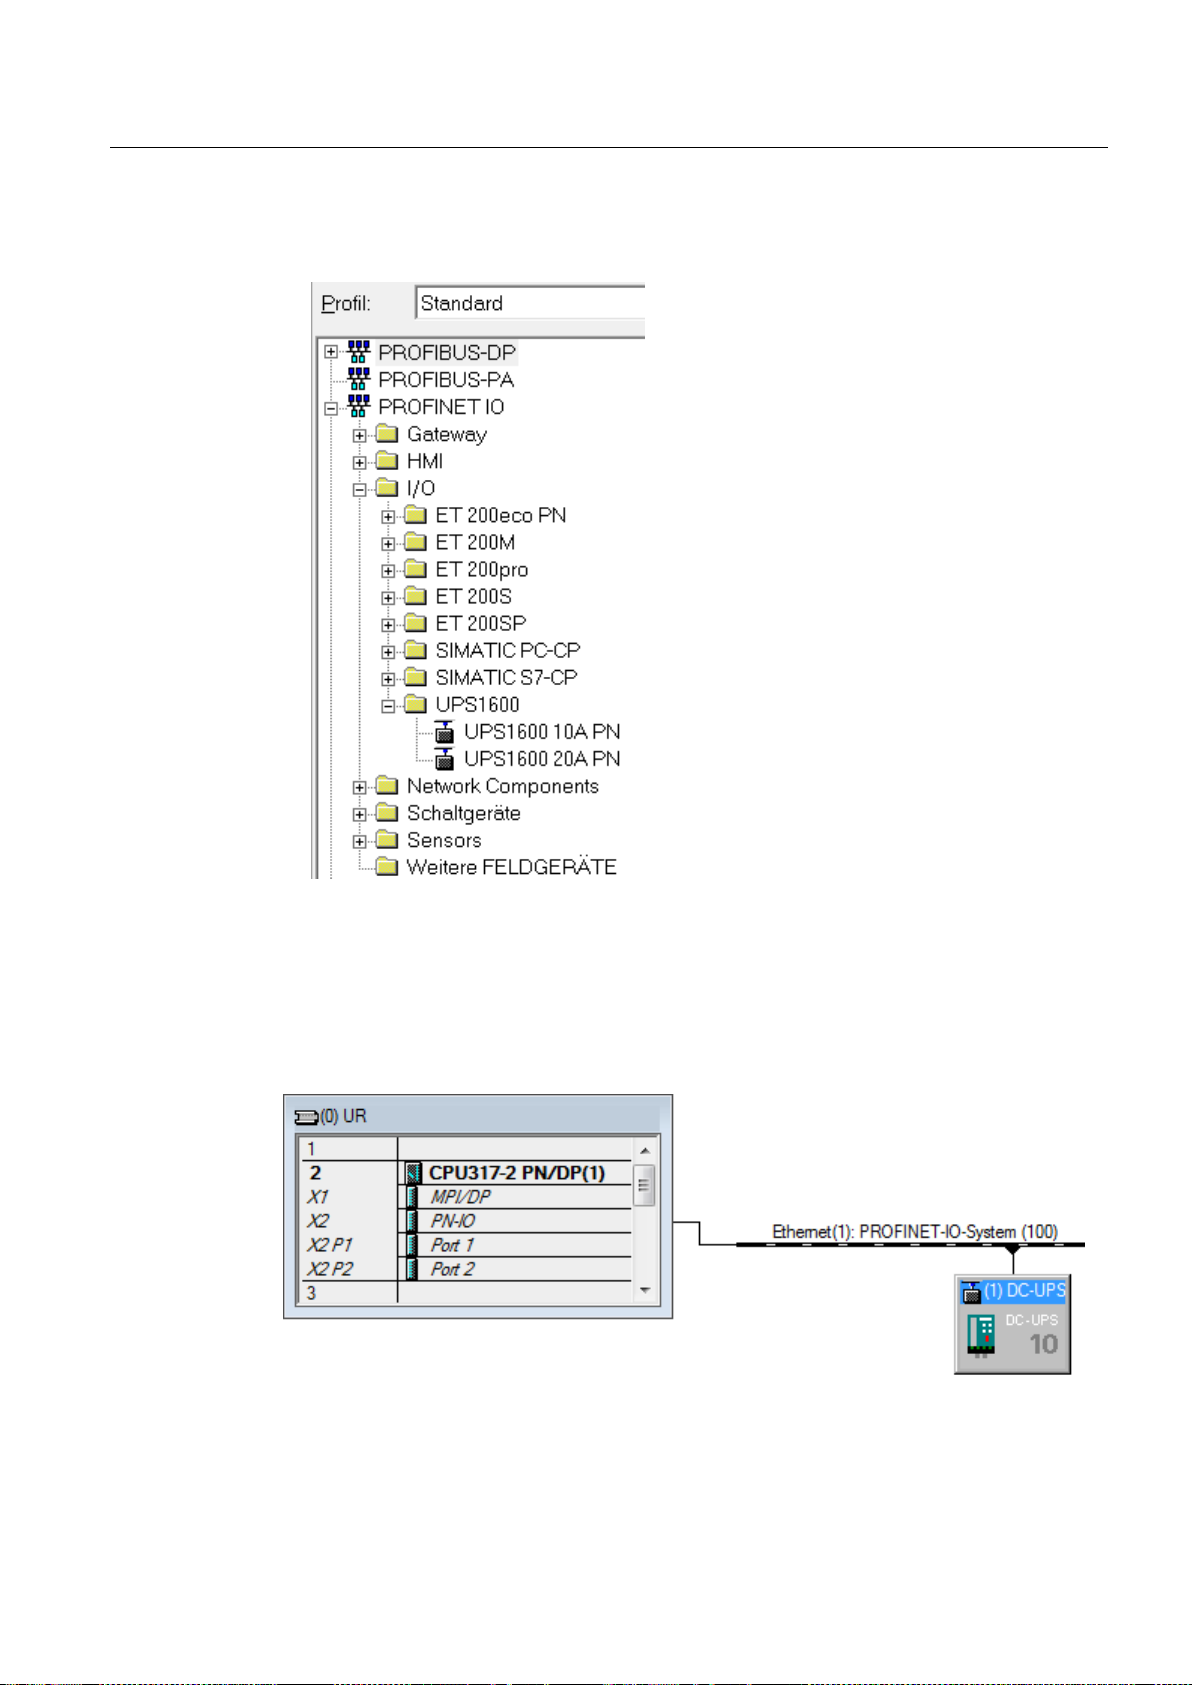
Task: Expand the Gateway folder
Action: pyautogui.click(x=360, y=435)
